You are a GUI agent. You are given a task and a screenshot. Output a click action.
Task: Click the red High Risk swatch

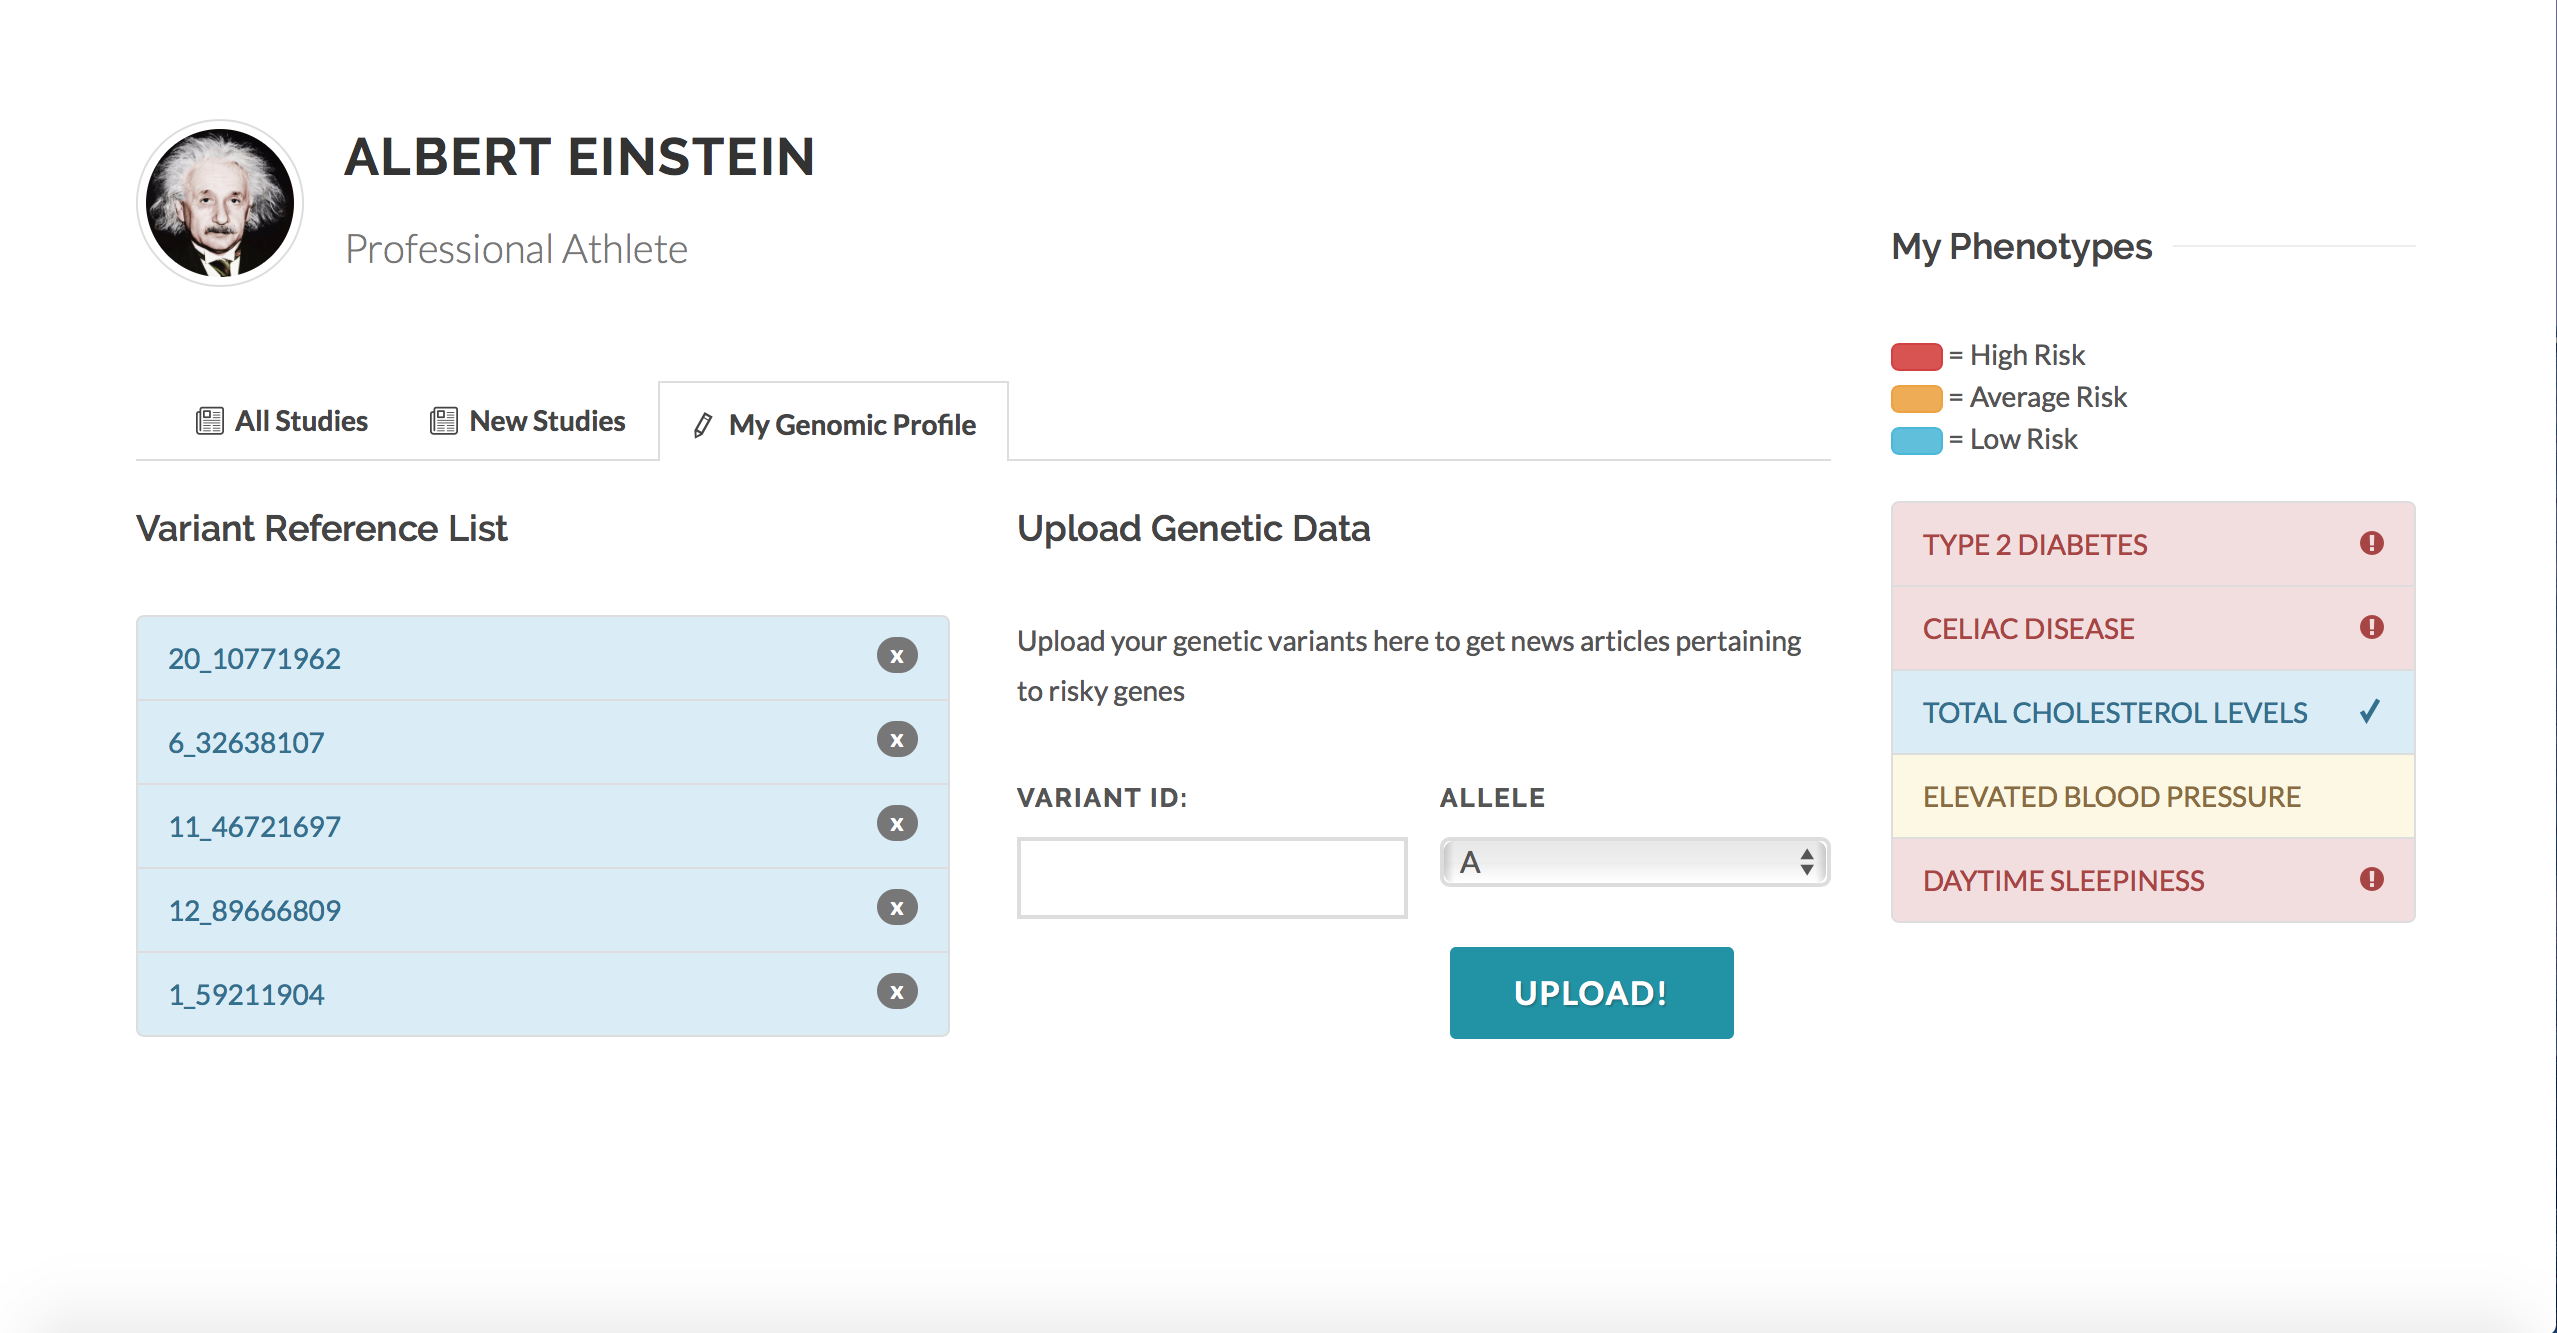(1915, 356)
